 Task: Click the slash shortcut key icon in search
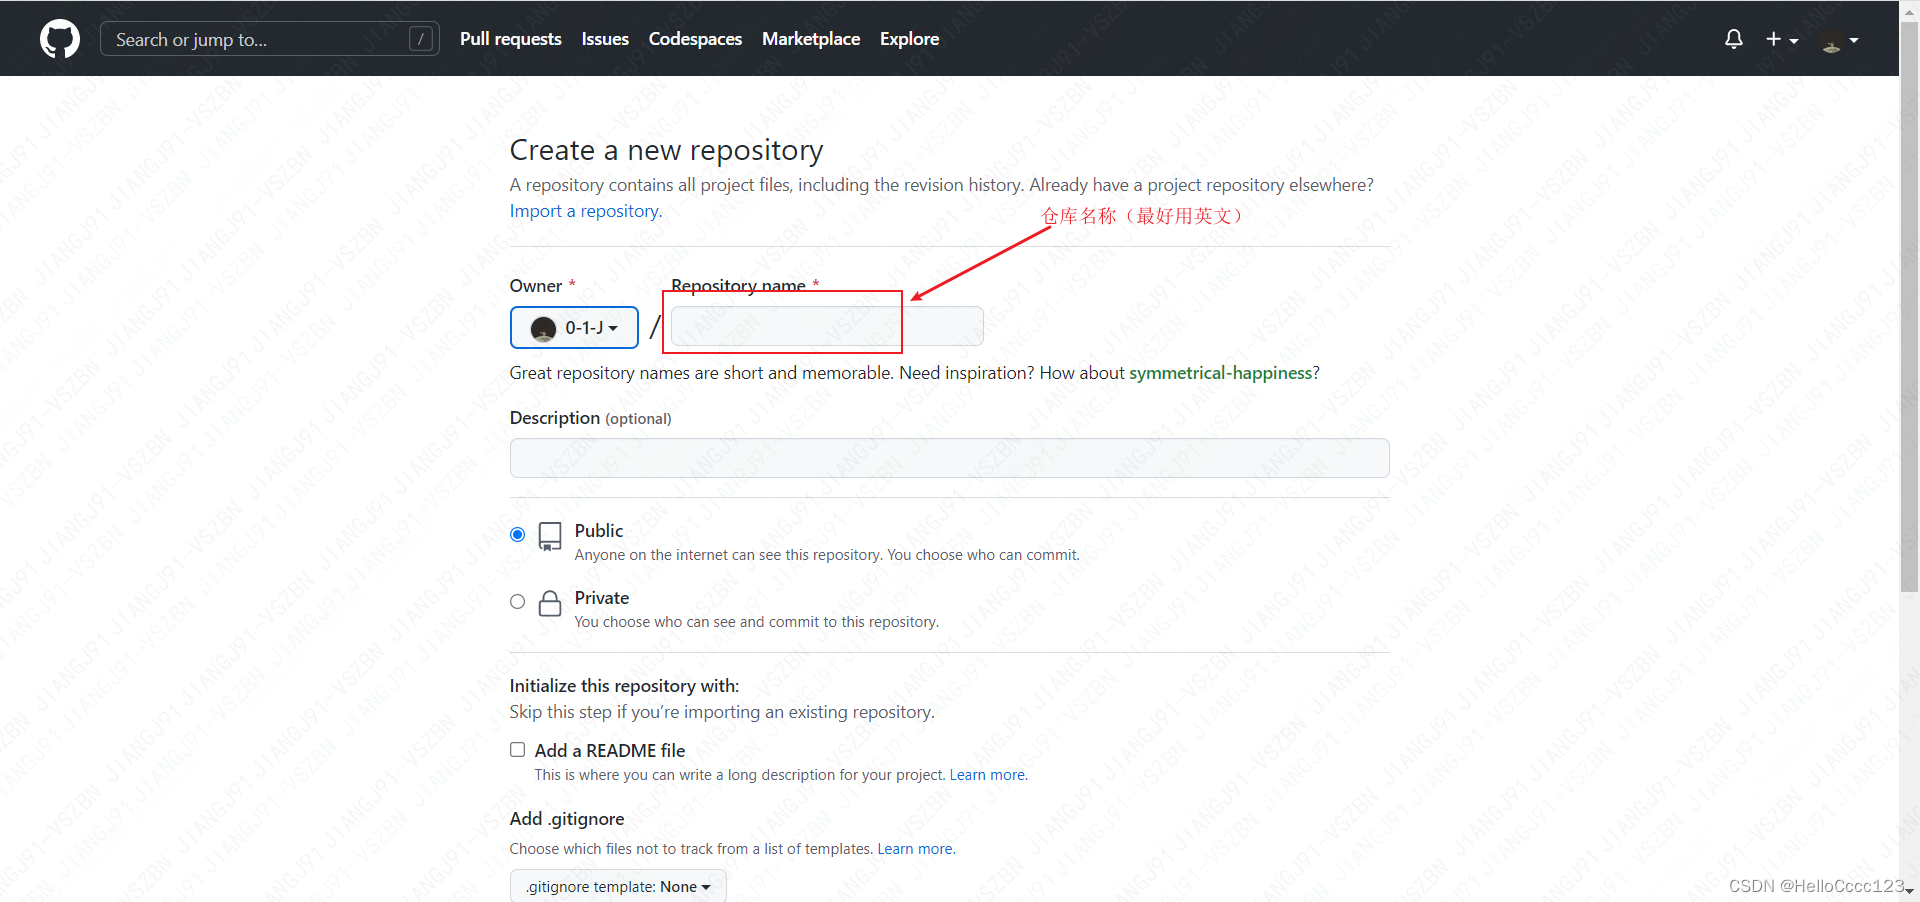click(422, 39)
